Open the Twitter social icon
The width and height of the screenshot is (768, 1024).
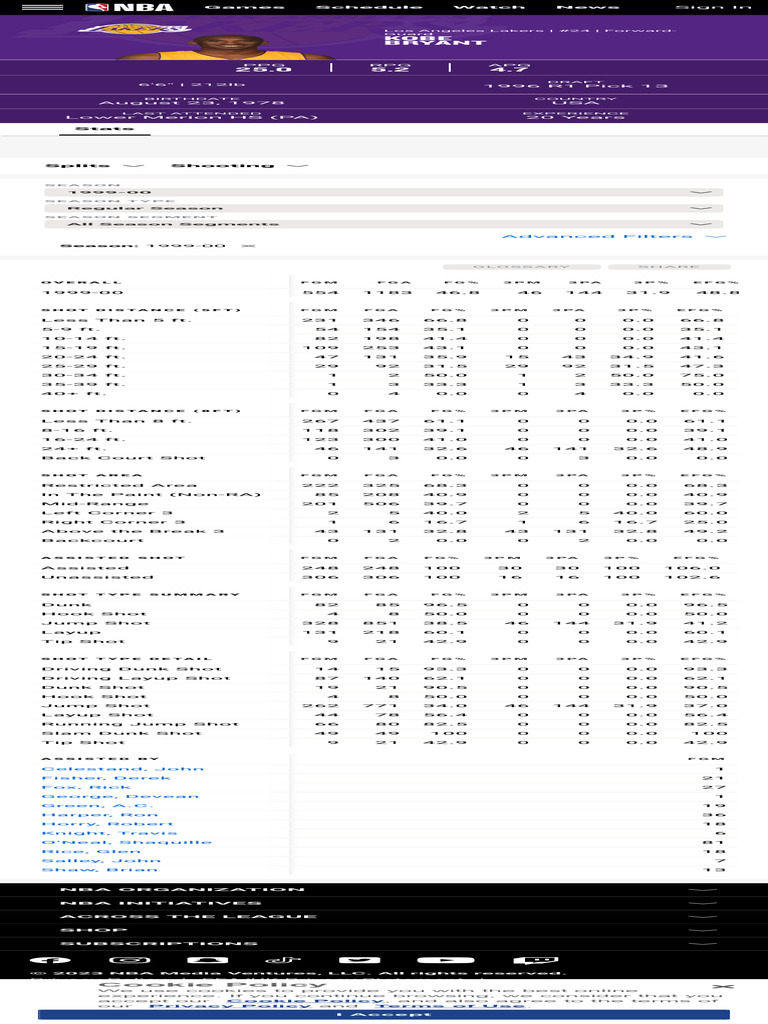coord(359,960)
